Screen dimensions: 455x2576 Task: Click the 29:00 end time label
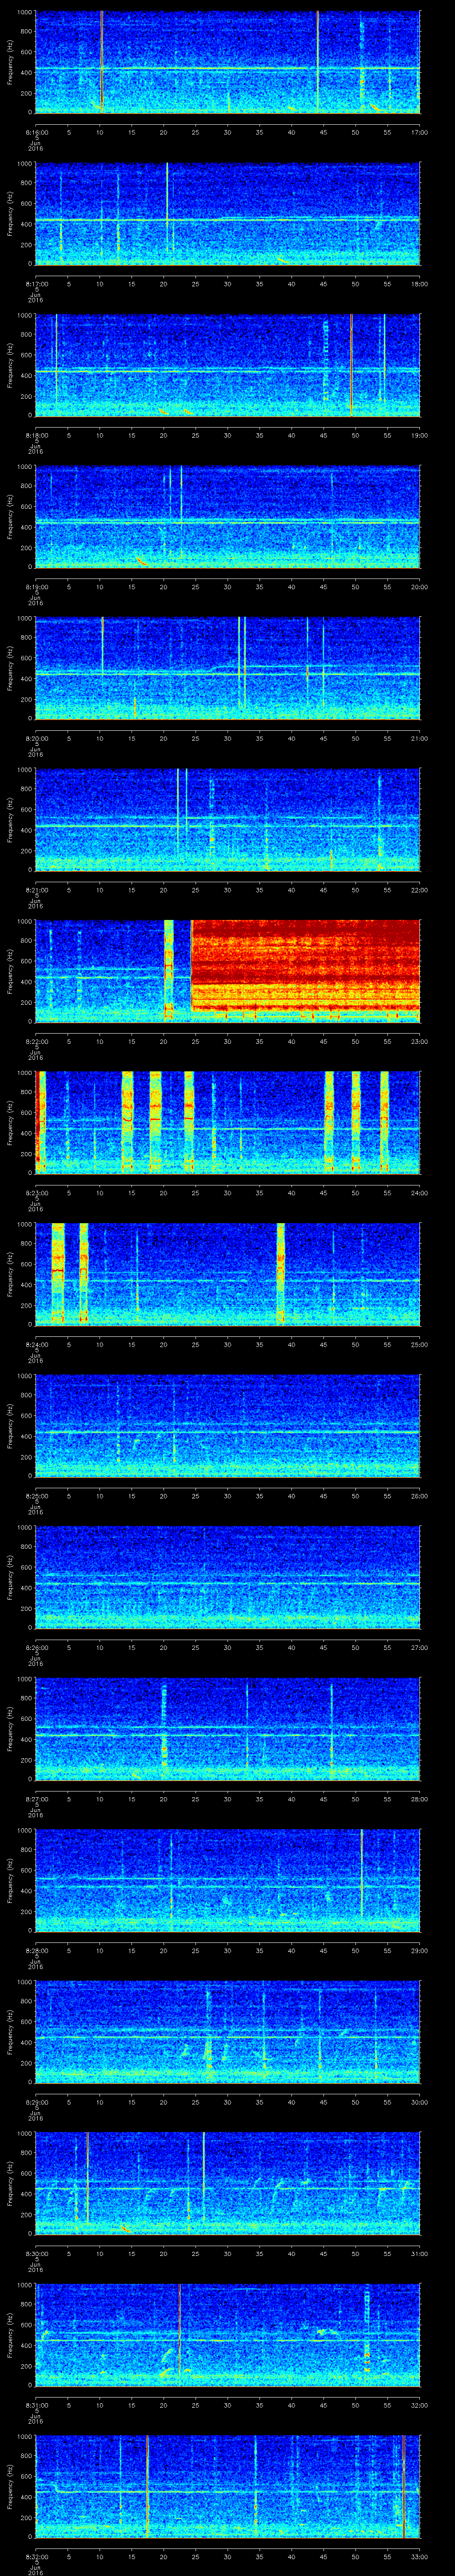click(x=420, y=1951)
